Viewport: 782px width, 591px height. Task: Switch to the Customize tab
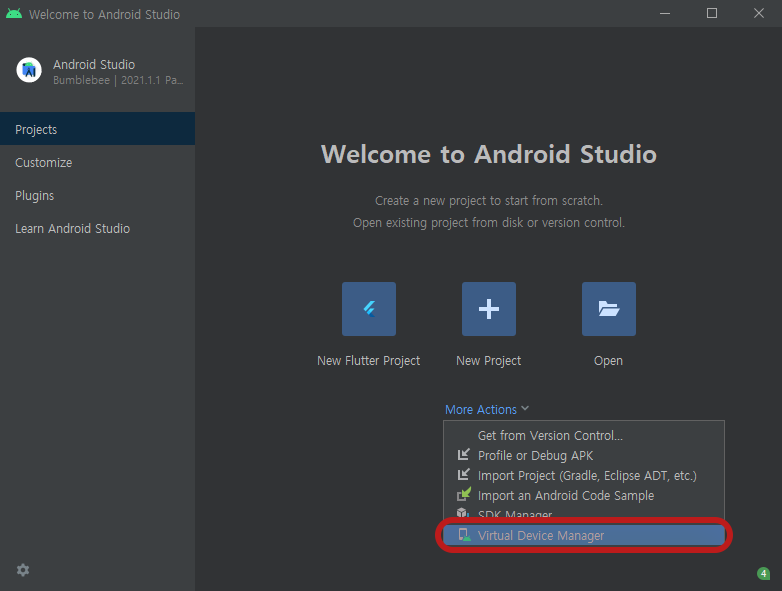pyautogui.click(x=97, y=163)
